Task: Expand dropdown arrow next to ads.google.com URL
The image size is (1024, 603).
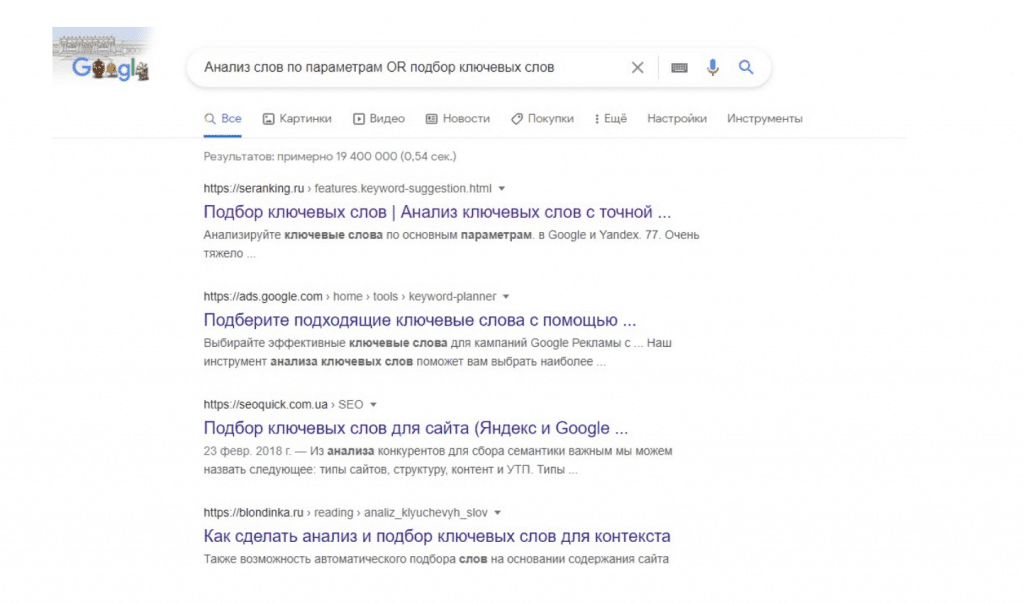Action: (506, 297)
